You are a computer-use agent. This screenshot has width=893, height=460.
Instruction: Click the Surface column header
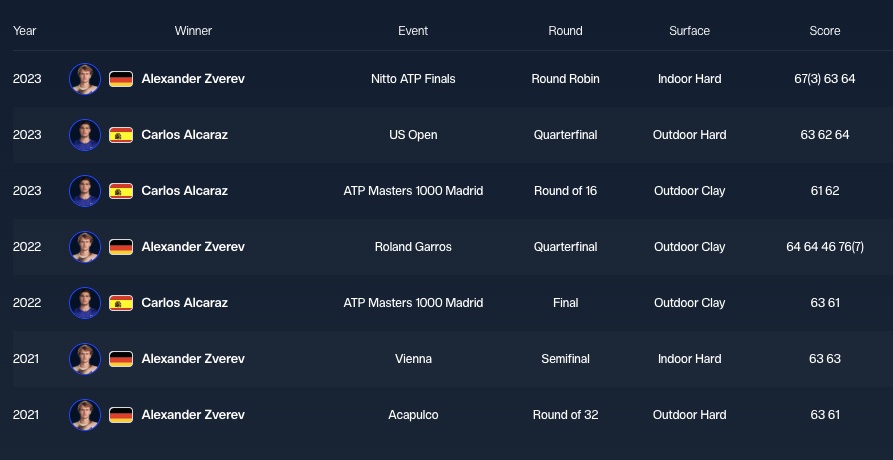pyautogui.click(x=689, y=31)
